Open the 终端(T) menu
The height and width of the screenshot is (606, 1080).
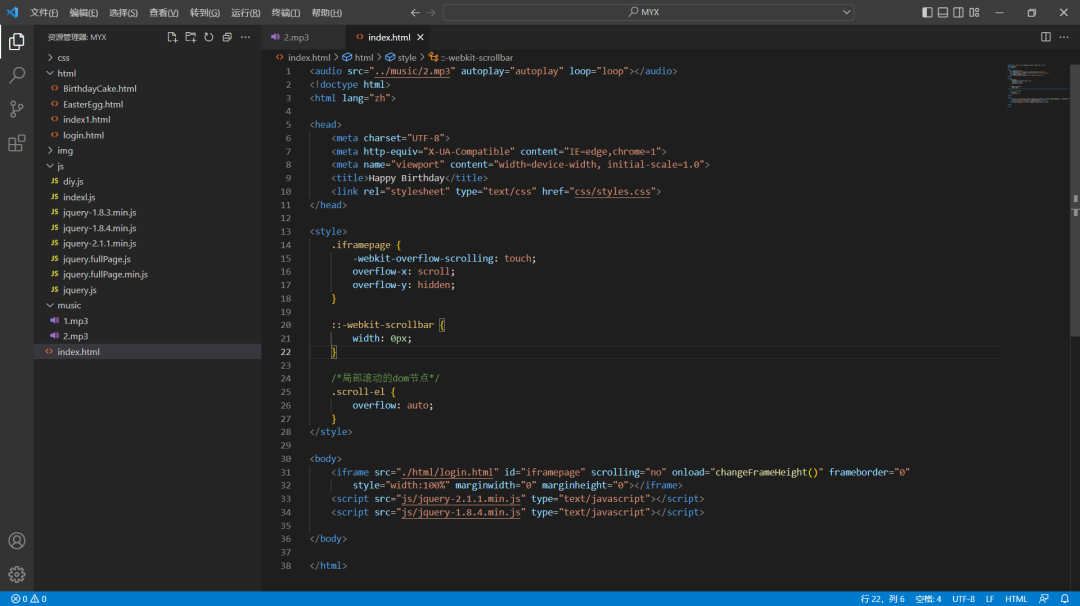click(285, 13)
